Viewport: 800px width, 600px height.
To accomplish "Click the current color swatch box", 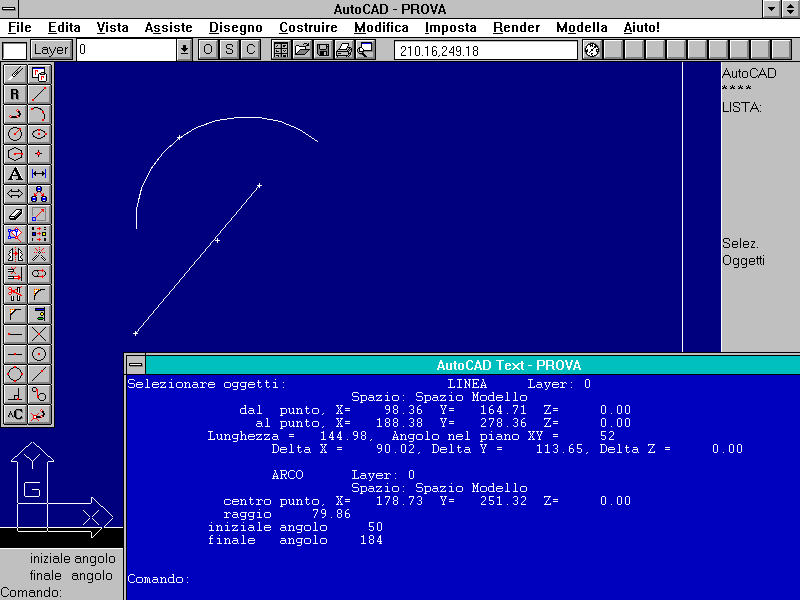I will 15,51.
